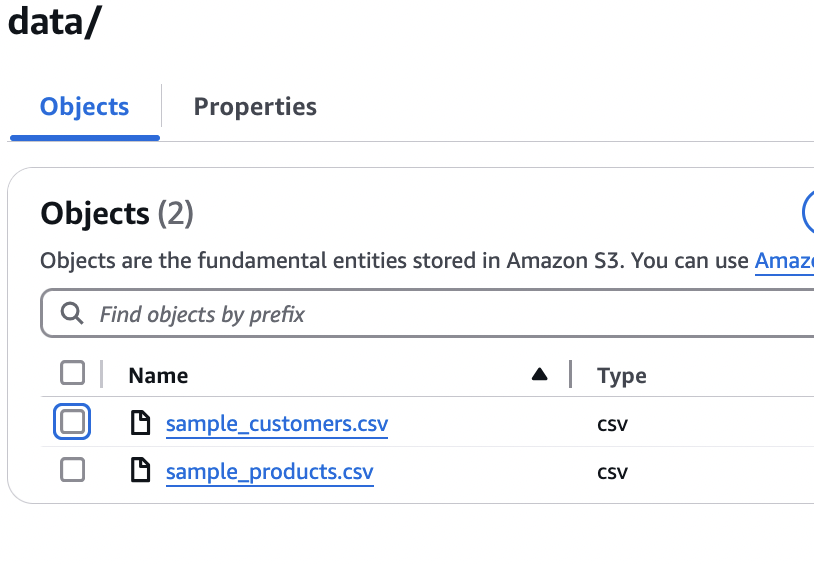Toggle the select-all checkbox in the header
The image size is (814, 564).
[x=72, y=374]
